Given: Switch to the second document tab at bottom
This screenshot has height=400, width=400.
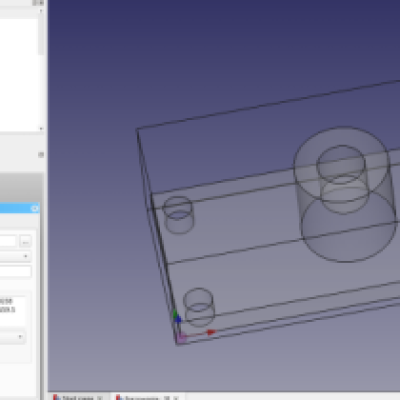Looking at the screenshot, I should pos(148,397).
